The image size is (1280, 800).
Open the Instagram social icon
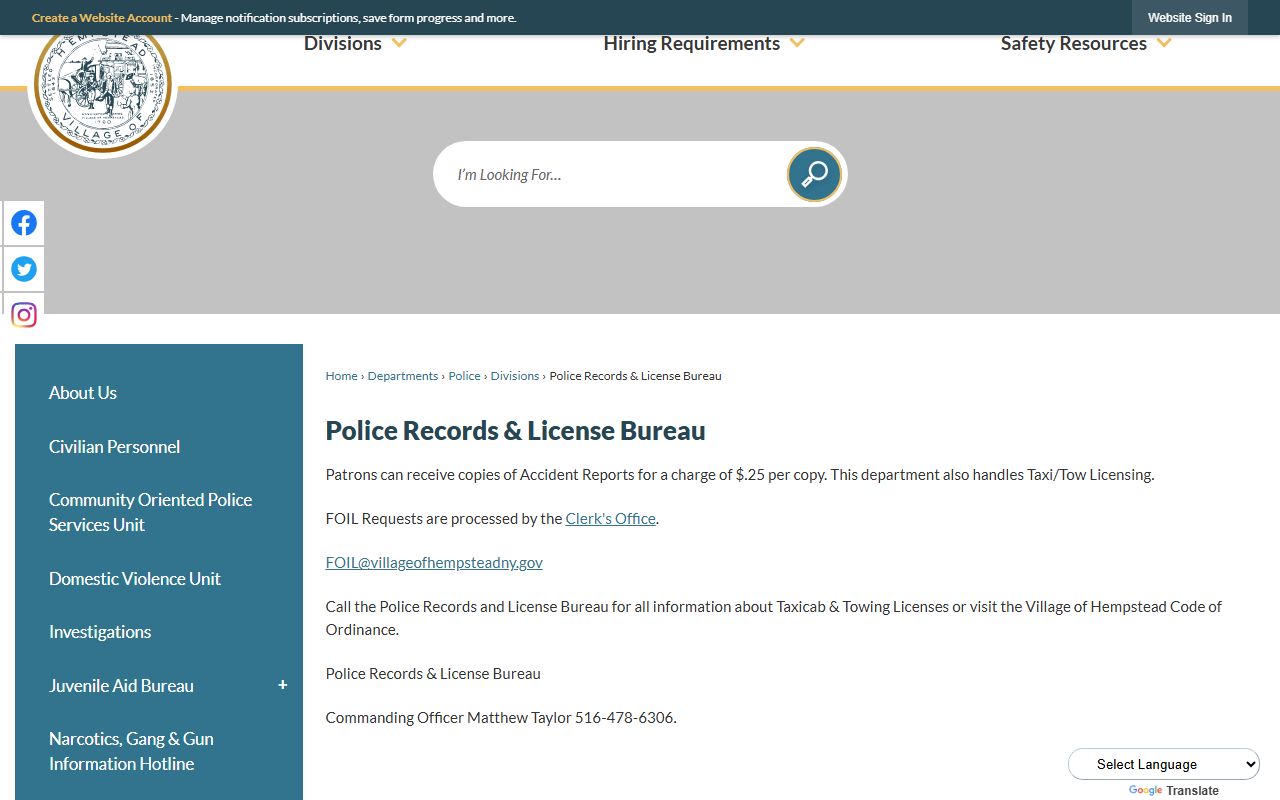tap(24, 315)
